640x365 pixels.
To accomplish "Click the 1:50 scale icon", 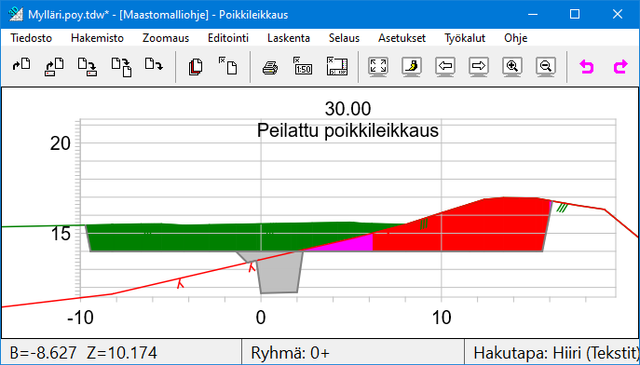I will [x=302, y=66].
